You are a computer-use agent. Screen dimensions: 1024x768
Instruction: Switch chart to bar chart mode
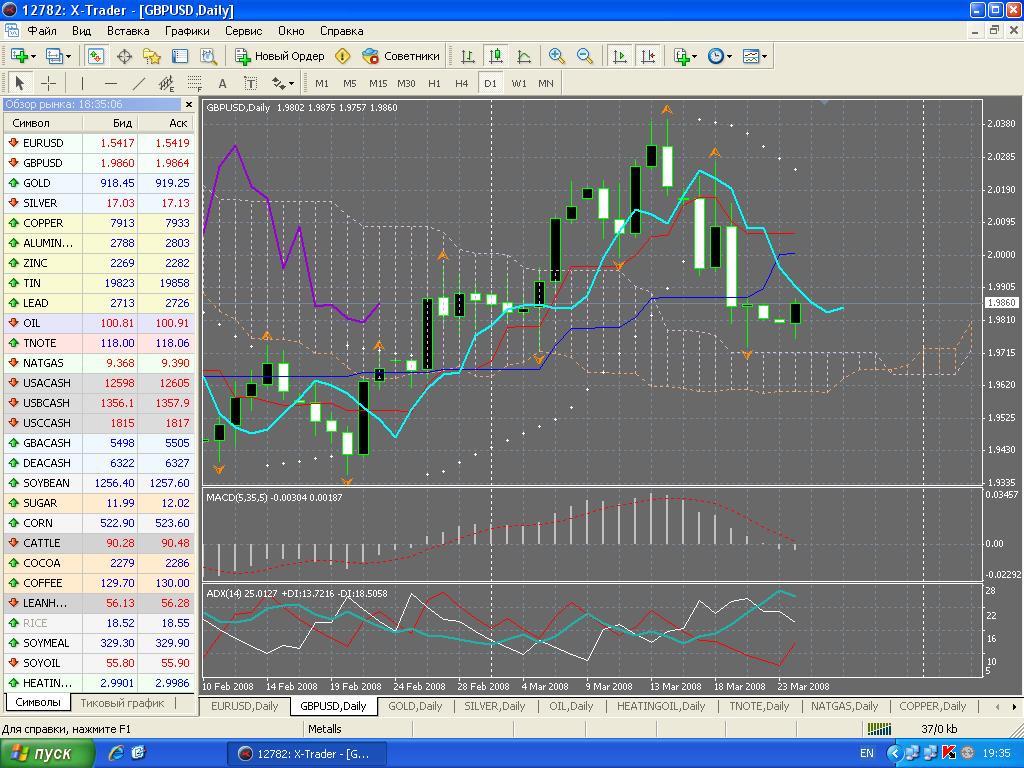click(467, 56)
